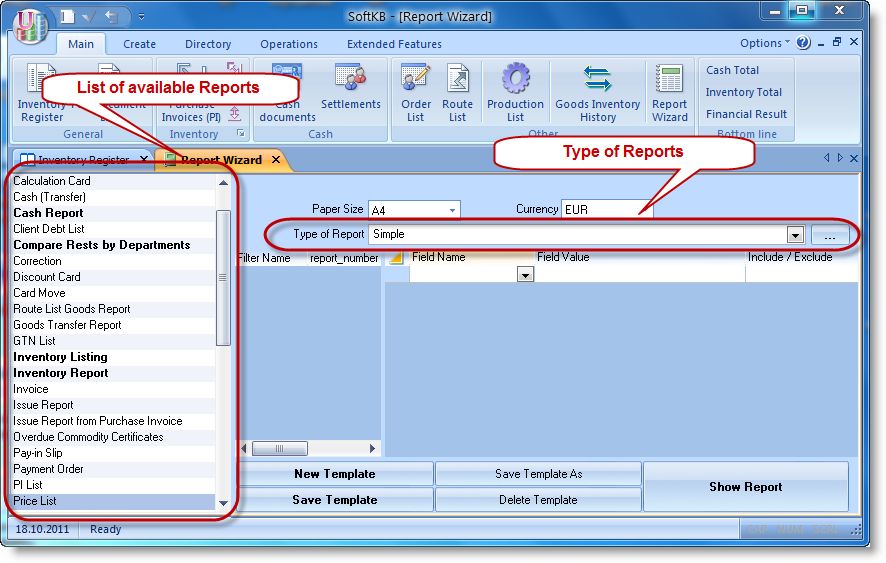This screenshot has width=886, height=563.
Task: Click Inventory Total in ribbon
Action: pyautogui.click(x=744, y=92)
